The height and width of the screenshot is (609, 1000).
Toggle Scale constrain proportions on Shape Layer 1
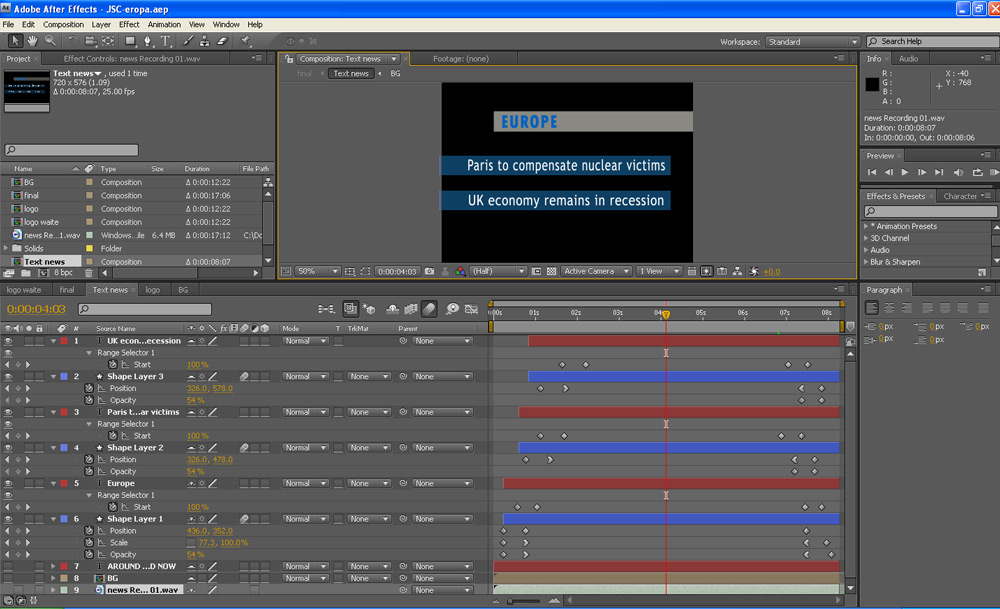(x=191, y=543)
